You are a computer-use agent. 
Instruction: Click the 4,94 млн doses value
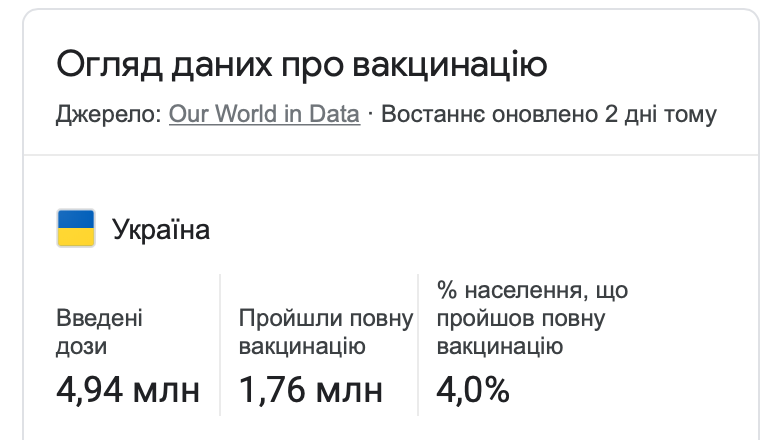pyautogui.click(x=128, y=390)
